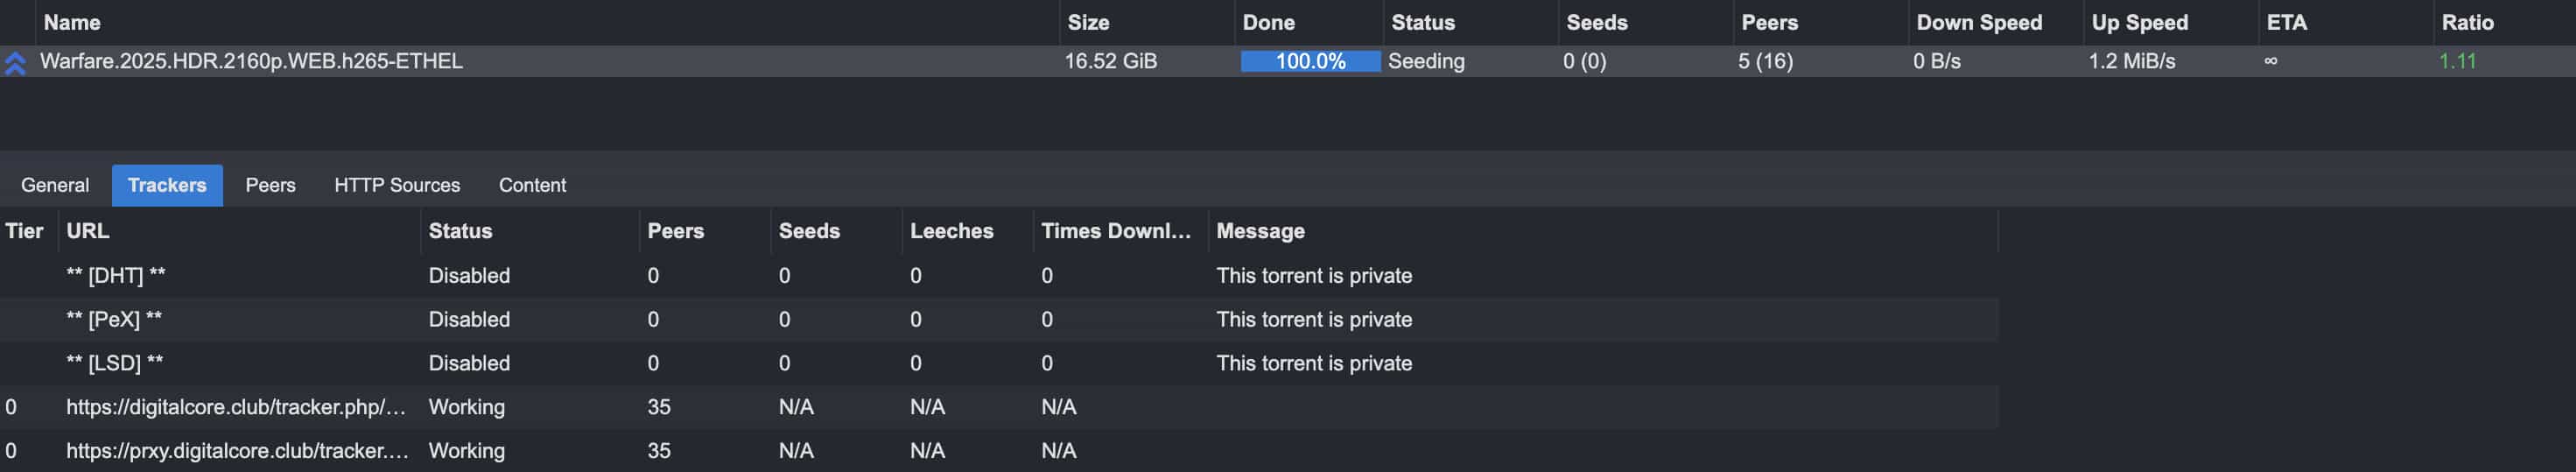Switch to the Trackers tab
This screenshot has height=472, width=2576.
point(167,185)
